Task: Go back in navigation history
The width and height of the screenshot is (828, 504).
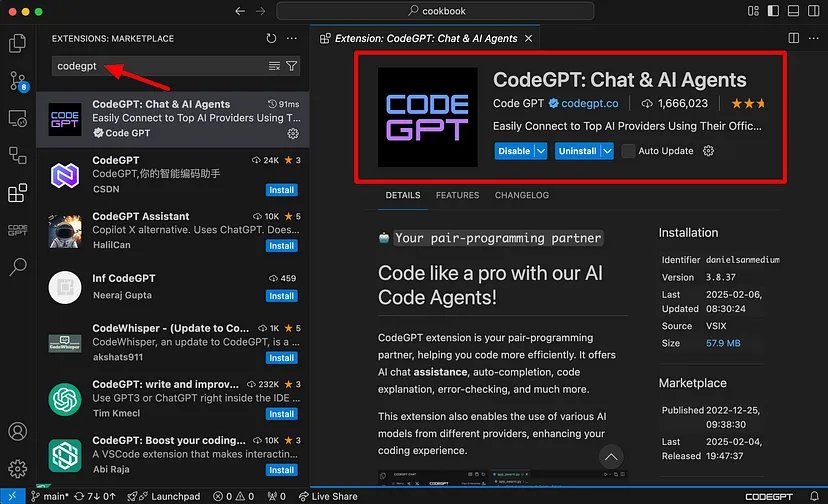Action: pos(240,11)
